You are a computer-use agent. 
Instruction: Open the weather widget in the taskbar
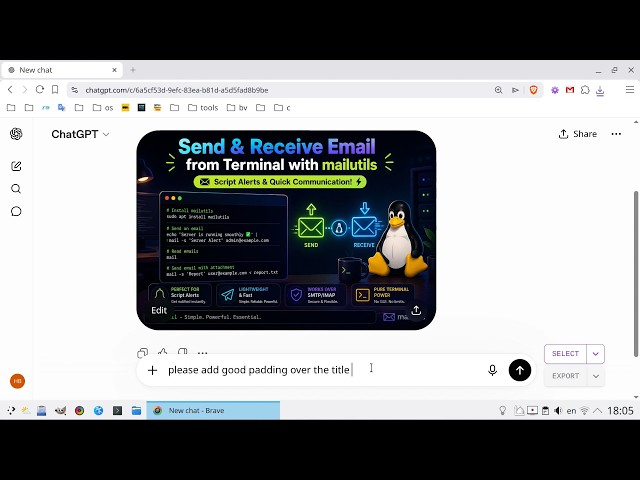26,410
